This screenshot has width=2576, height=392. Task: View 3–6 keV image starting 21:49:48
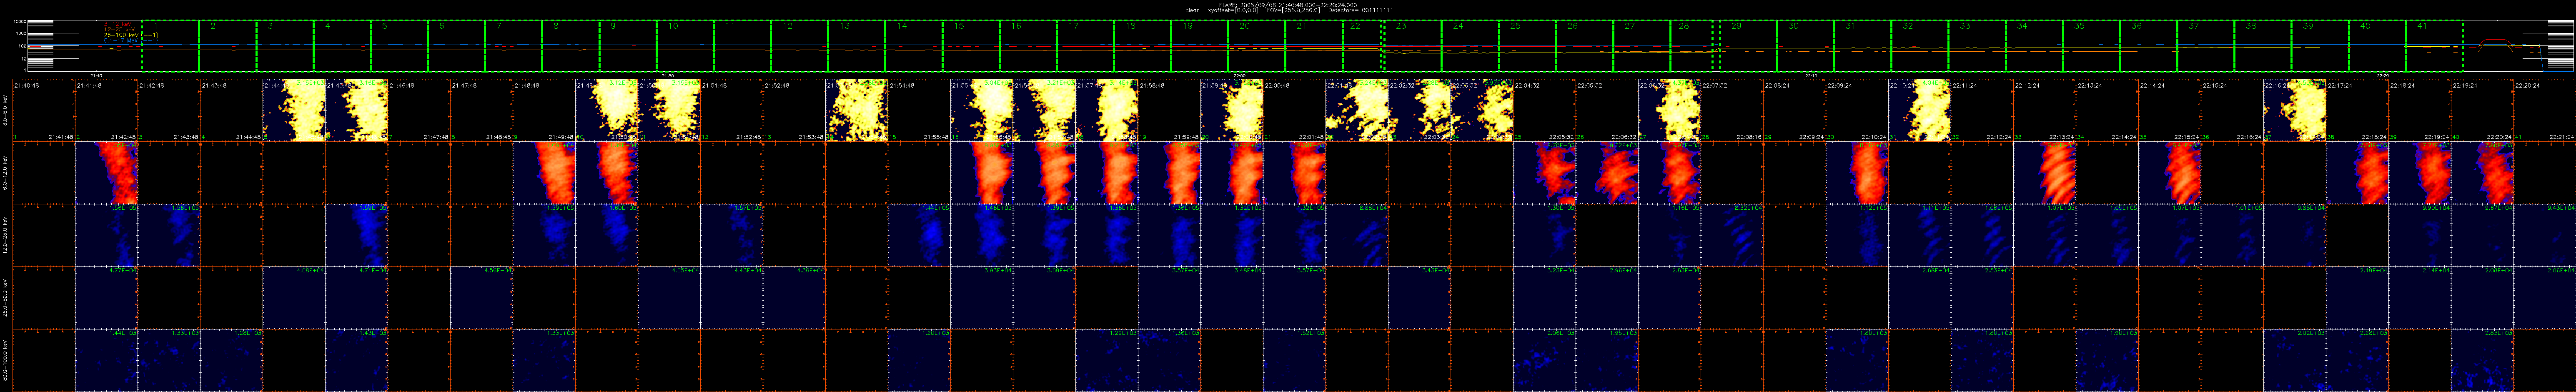[606, 110]
